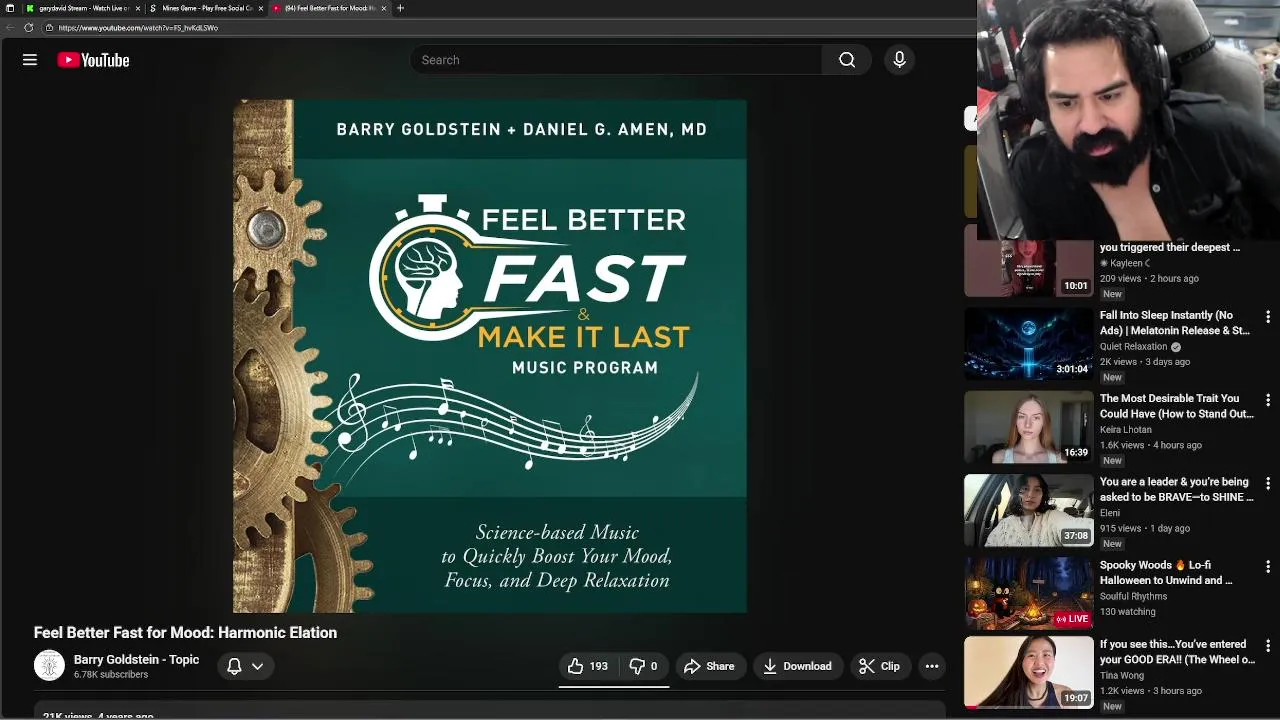This screenshot has height=720, width=1280.
Task: Open more actions ellipsis under video
Action: point(932,666)
